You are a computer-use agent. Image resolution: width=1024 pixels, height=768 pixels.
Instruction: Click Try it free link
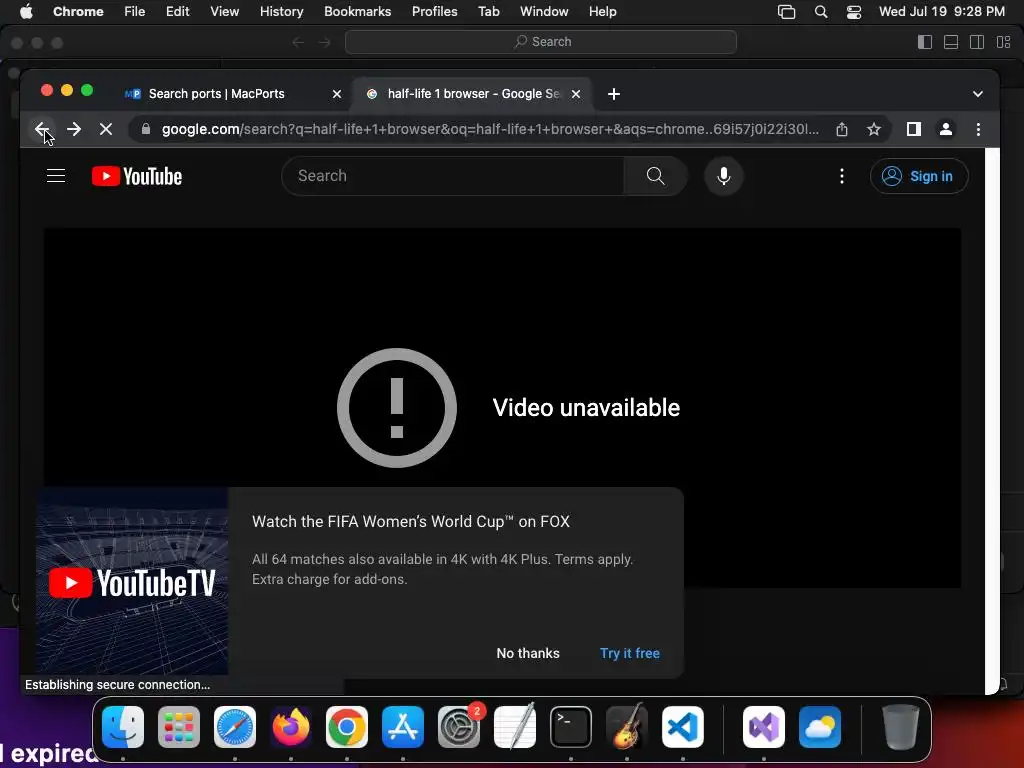click(x=630, y=653)
